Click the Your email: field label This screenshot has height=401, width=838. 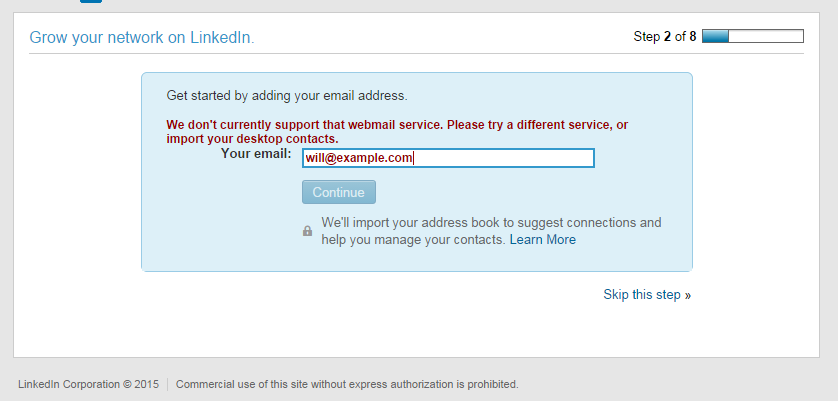click(x=256, y=154)
